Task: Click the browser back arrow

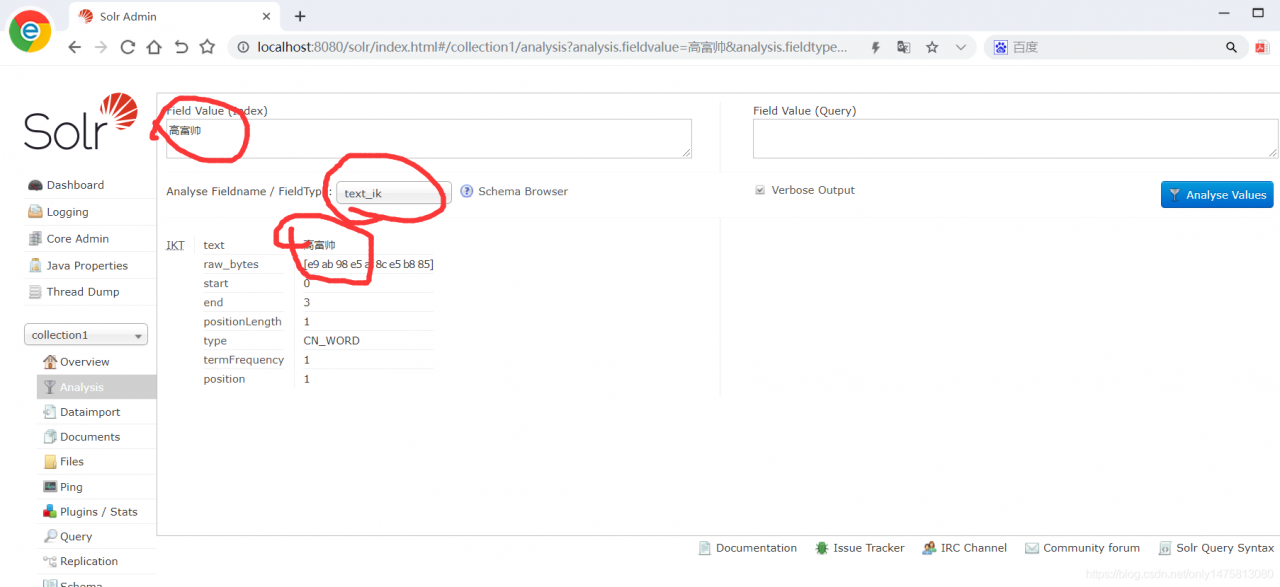Action: coord(75,47)
